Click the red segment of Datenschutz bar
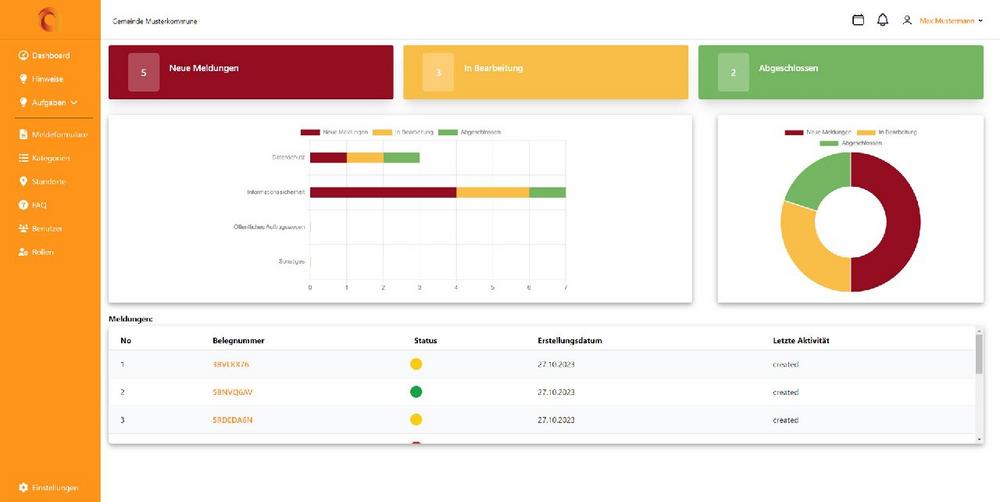 (x=328, y=158)
